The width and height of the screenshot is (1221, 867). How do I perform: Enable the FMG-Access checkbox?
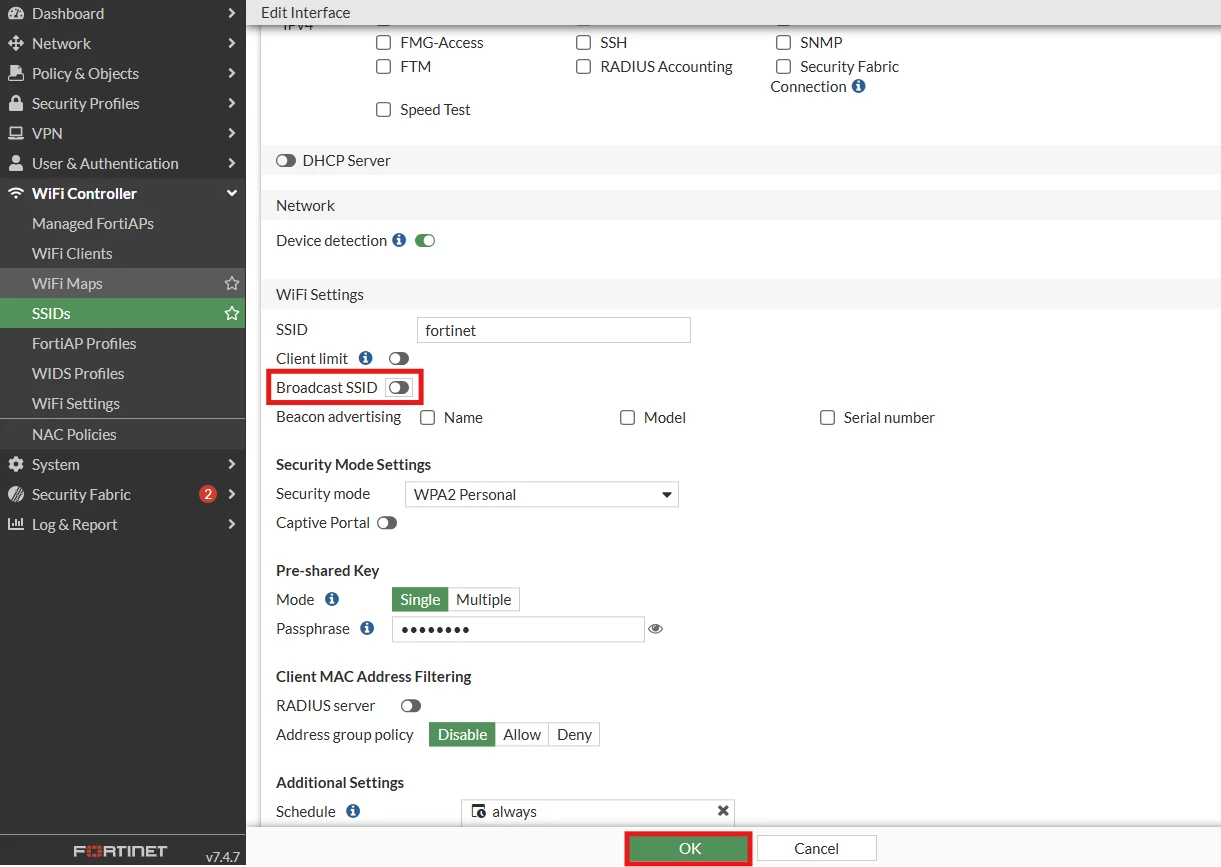tap(383, 43)
